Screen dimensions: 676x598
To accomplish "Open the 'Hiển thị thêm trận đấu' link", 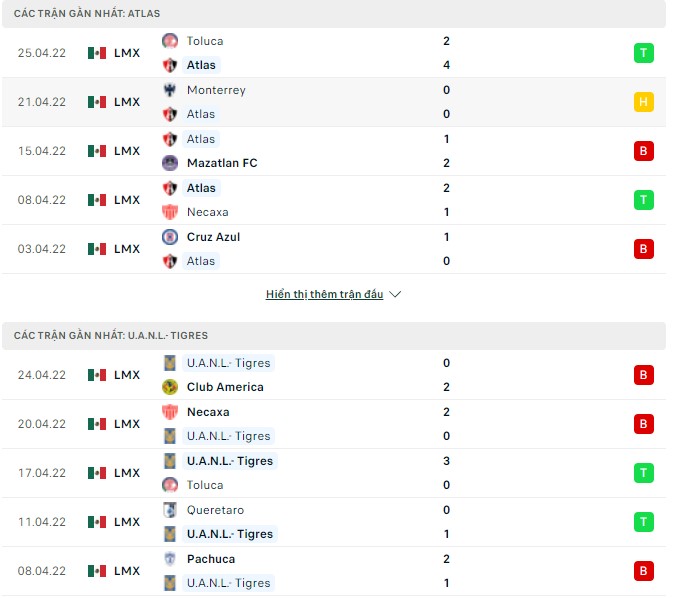I will point(325,295).
